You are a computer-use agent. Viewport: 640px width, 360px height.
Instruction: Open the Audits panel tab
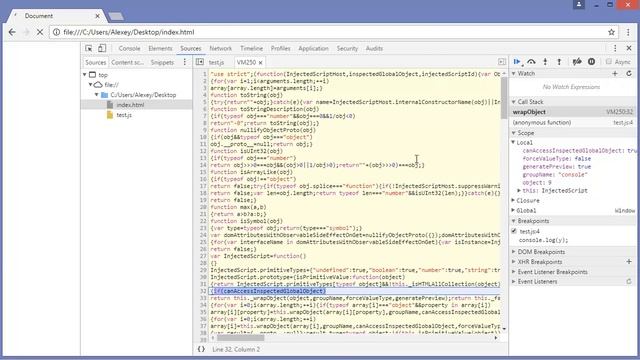click(374, 48)
